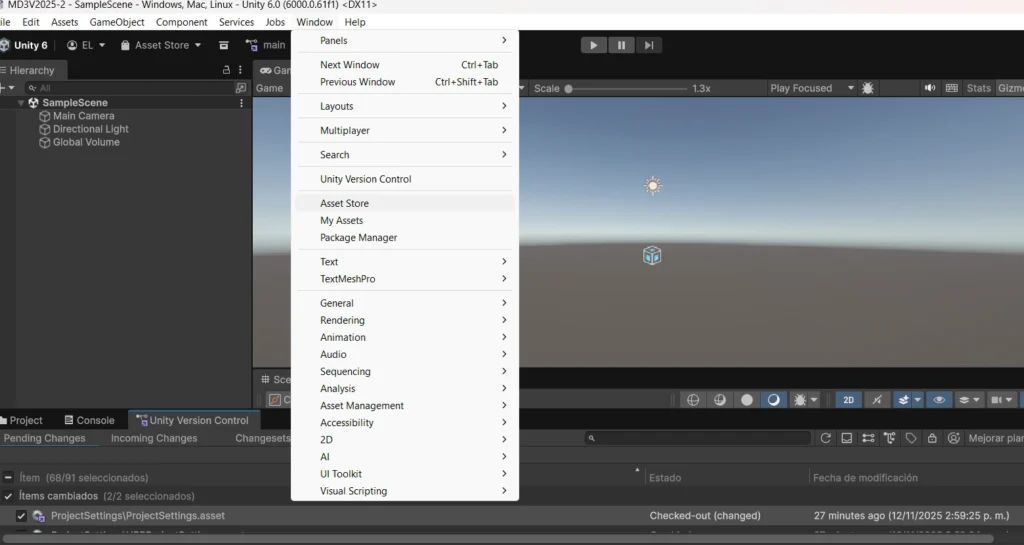The height and width of the screenshot is (545, 1024).
Task: Click the main branch version control icon
Action: click(251, 45)
